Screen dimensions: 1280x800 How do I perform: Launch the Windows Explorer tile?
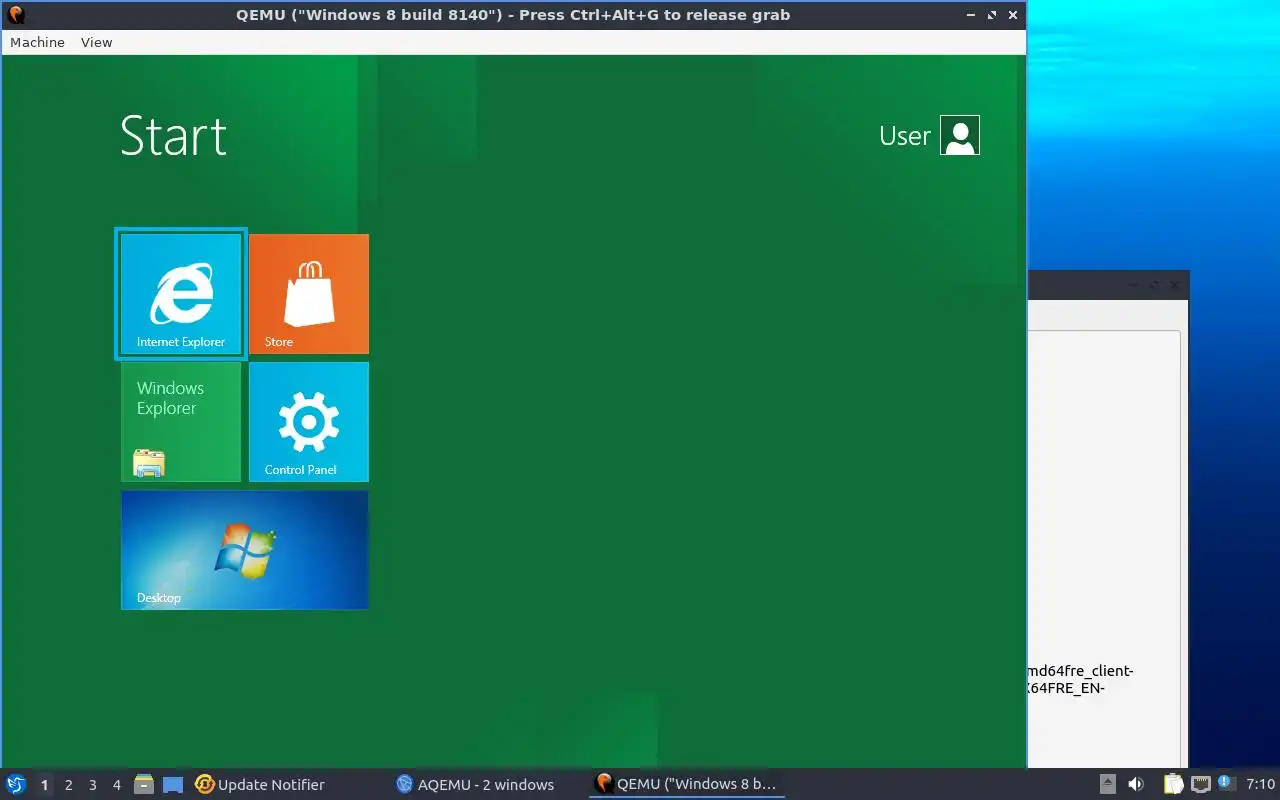[x=181, y=422]
